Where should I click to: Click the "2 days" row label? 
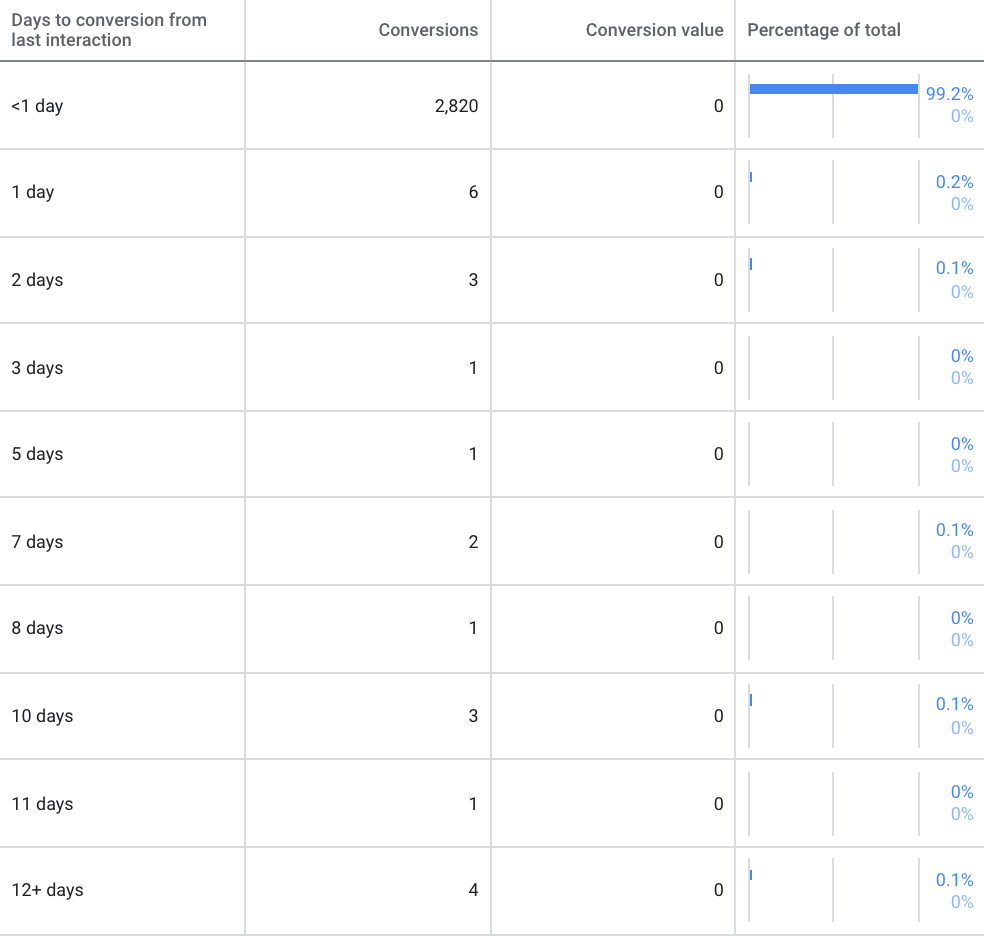(37, 280)
